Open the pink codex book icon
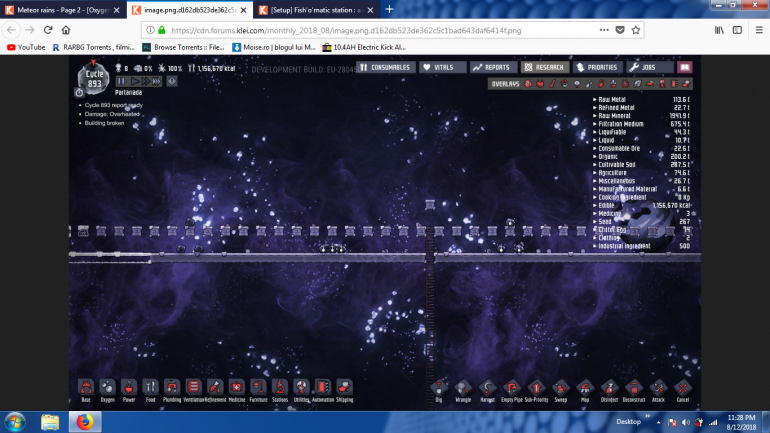The width and height of the screenshot is (770, 433). point(685,67)
